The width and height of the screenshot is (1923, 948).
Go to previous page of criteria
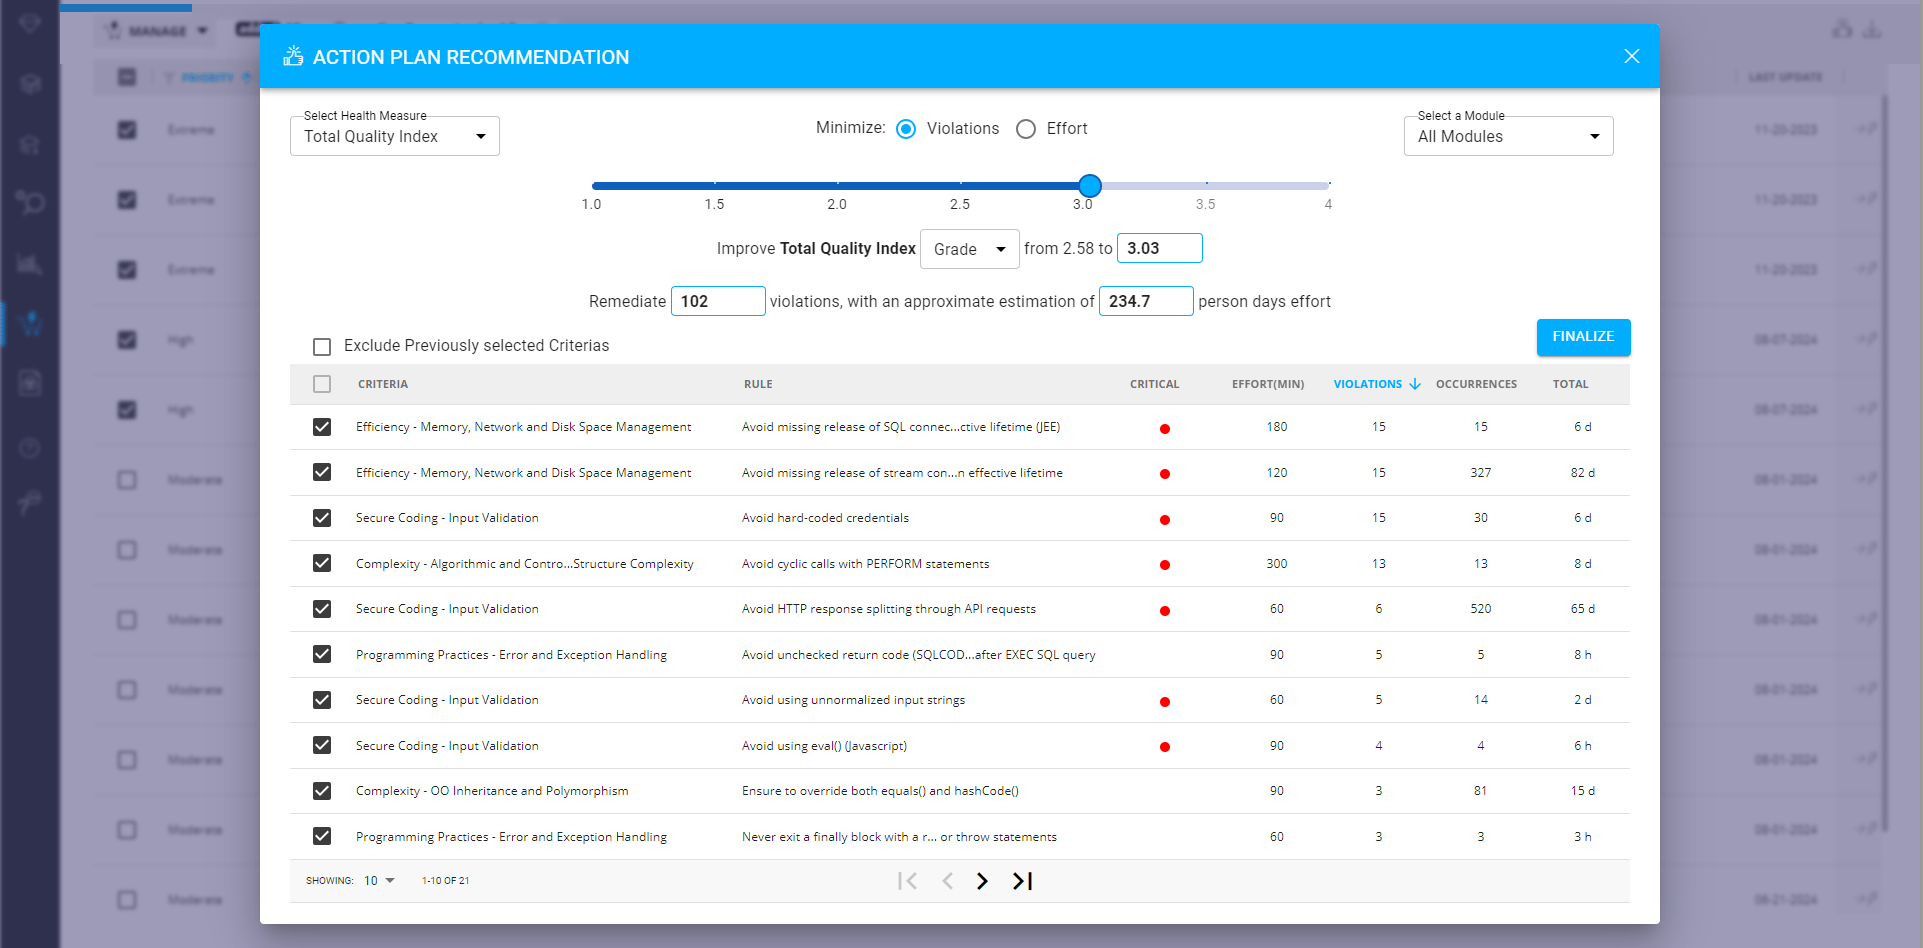(947, 881)
